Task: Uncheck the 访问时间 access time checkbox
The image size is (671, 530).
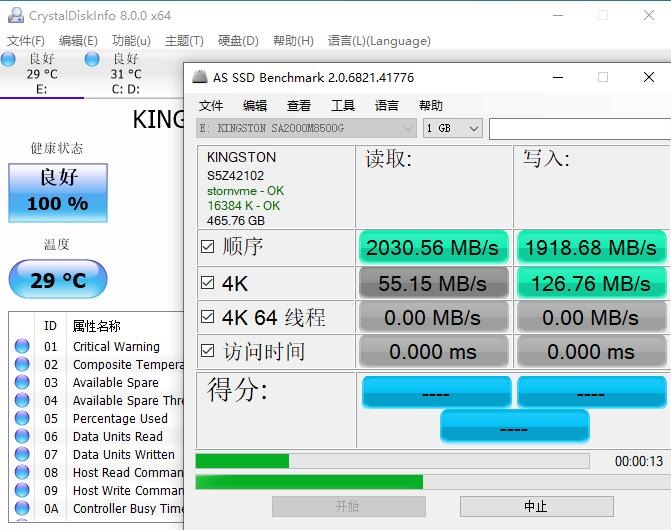Action: pos(208,351)
